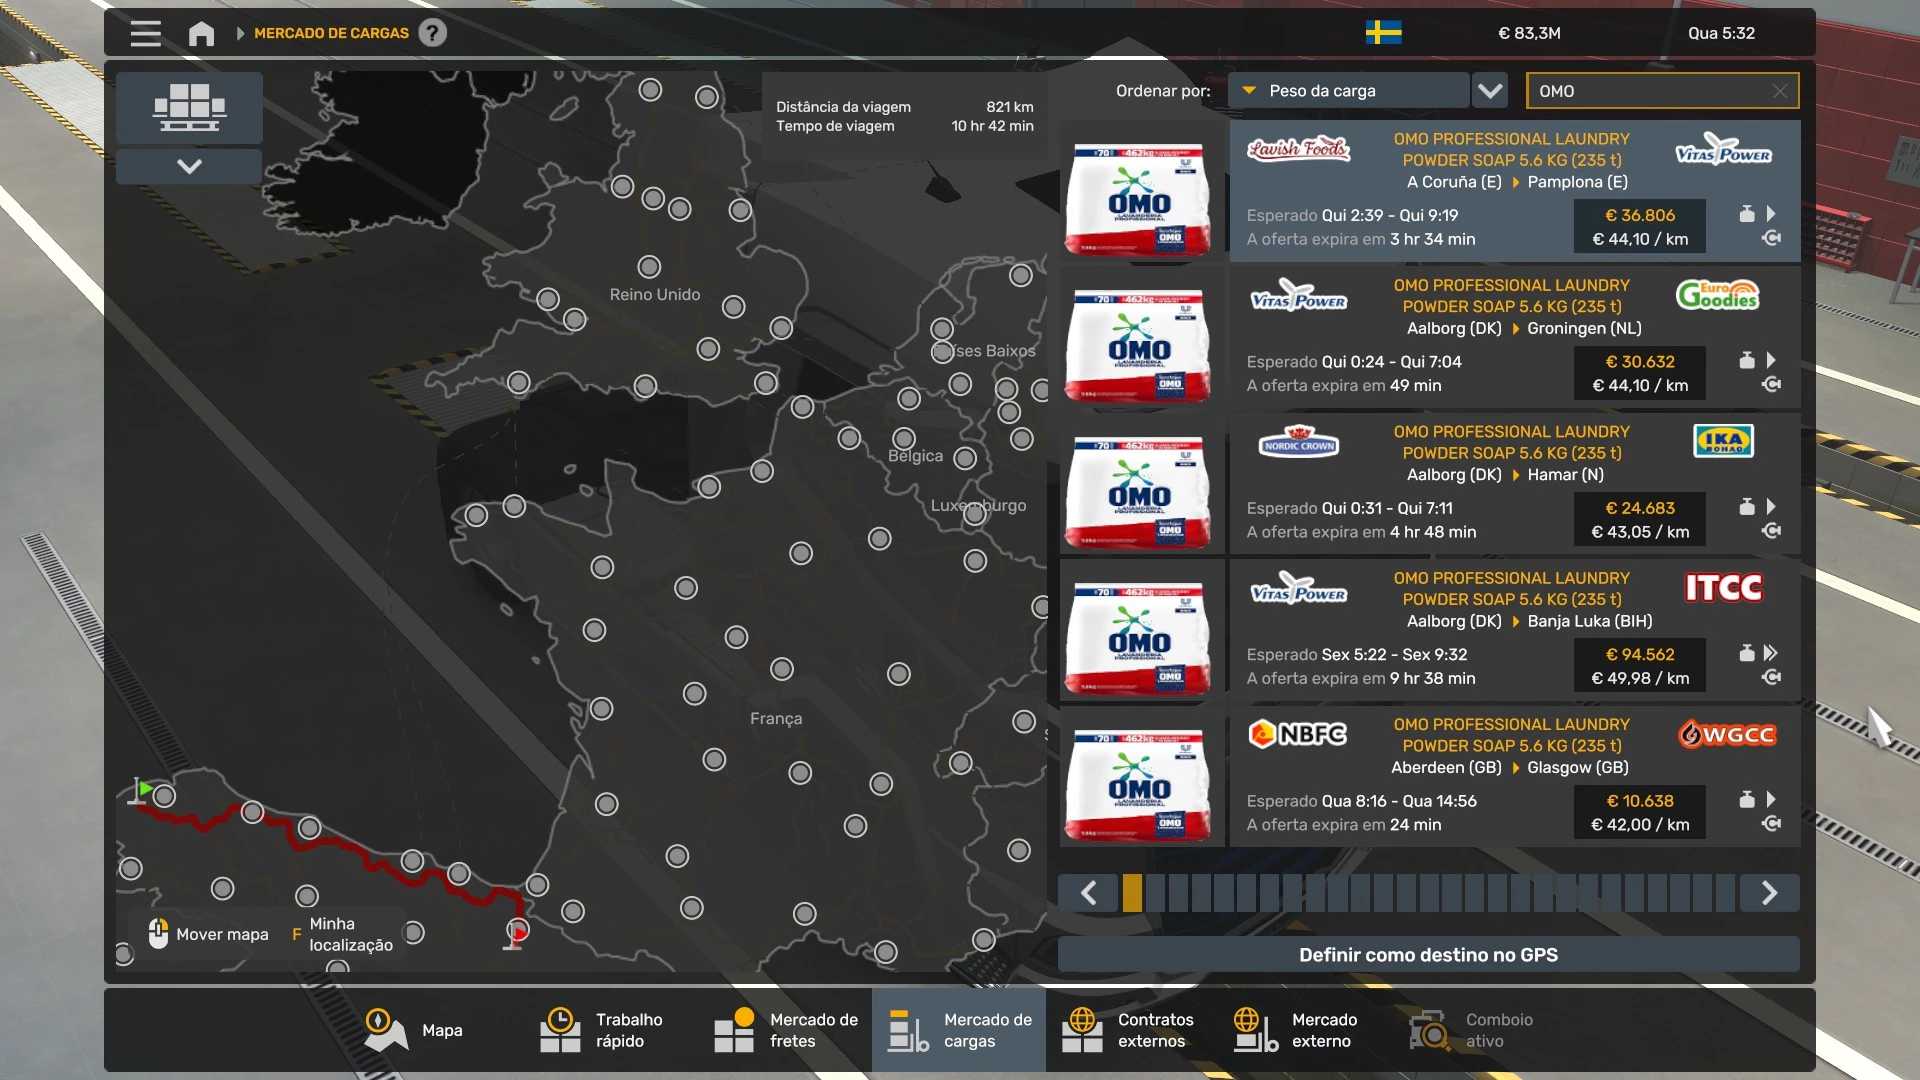Open the Trabalho rápido tab
The height and width of the screenshot is (1080, 1920).
(611, 1030)
